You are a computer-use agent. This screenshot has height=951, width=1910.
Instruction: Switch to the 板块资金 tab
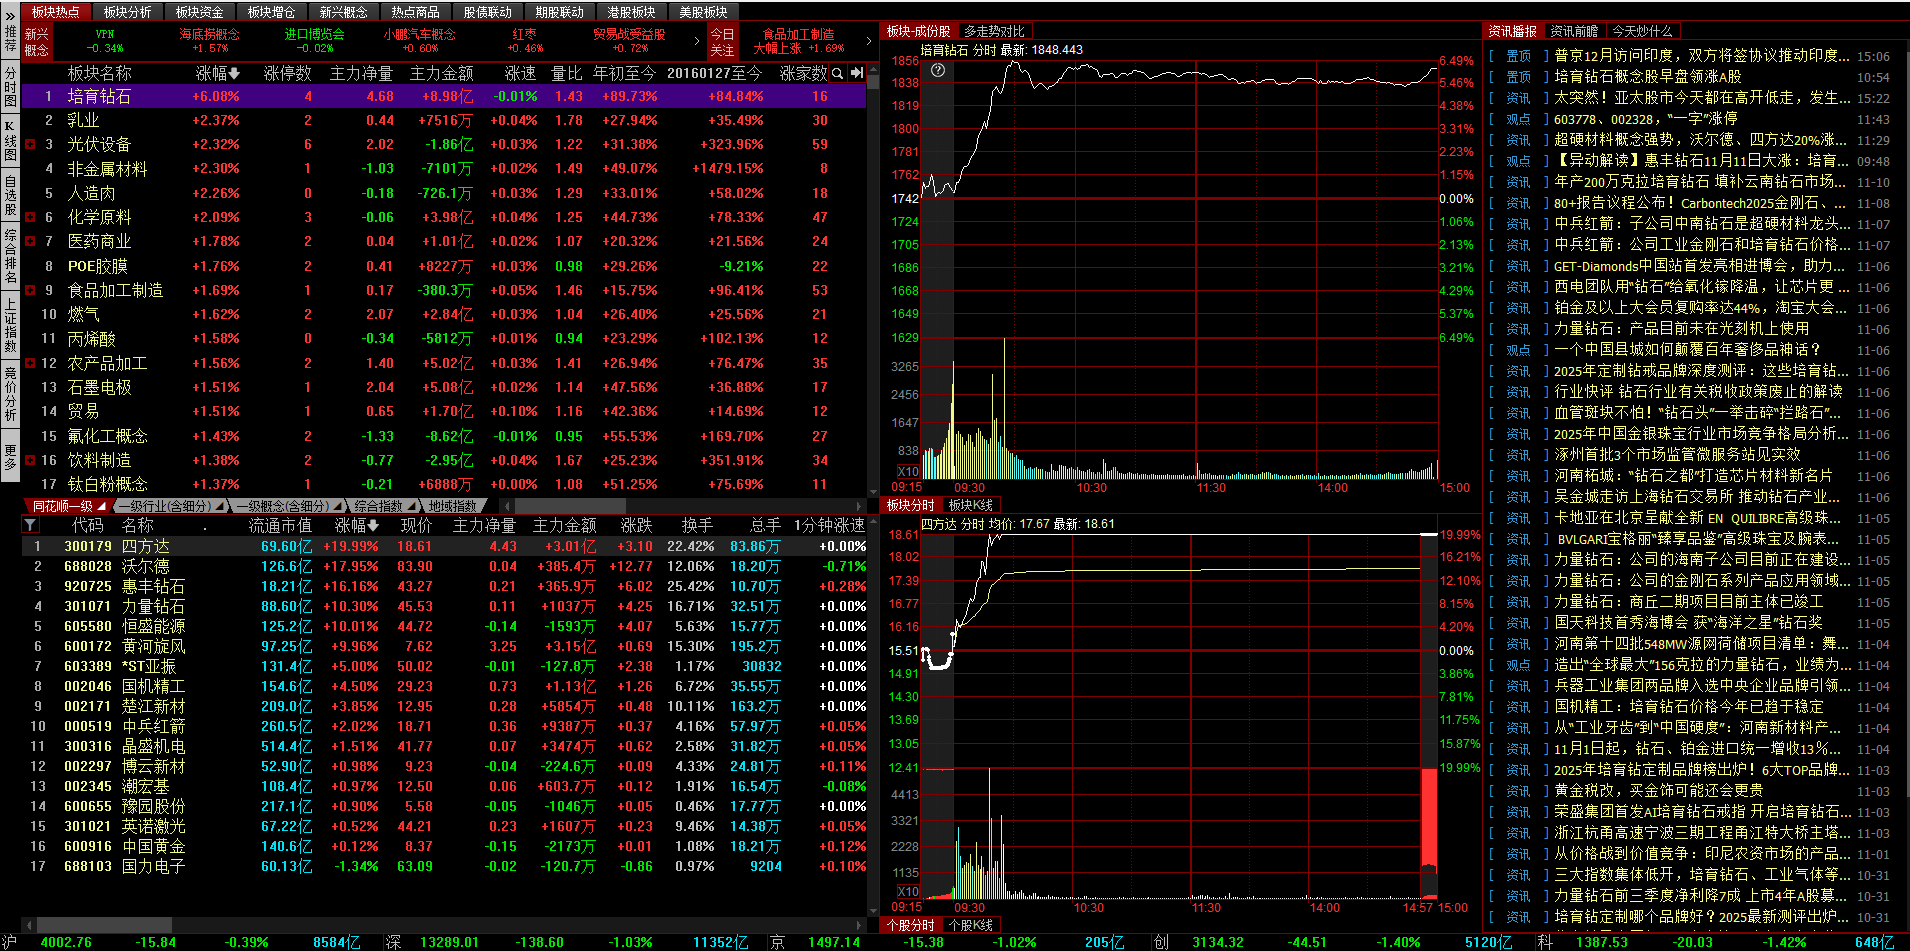[199, 12]
